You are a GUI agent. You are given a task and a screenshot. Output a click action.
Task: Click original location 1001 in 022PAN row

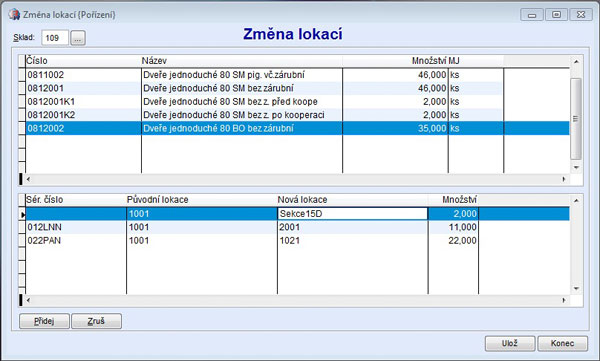[139, 240]
